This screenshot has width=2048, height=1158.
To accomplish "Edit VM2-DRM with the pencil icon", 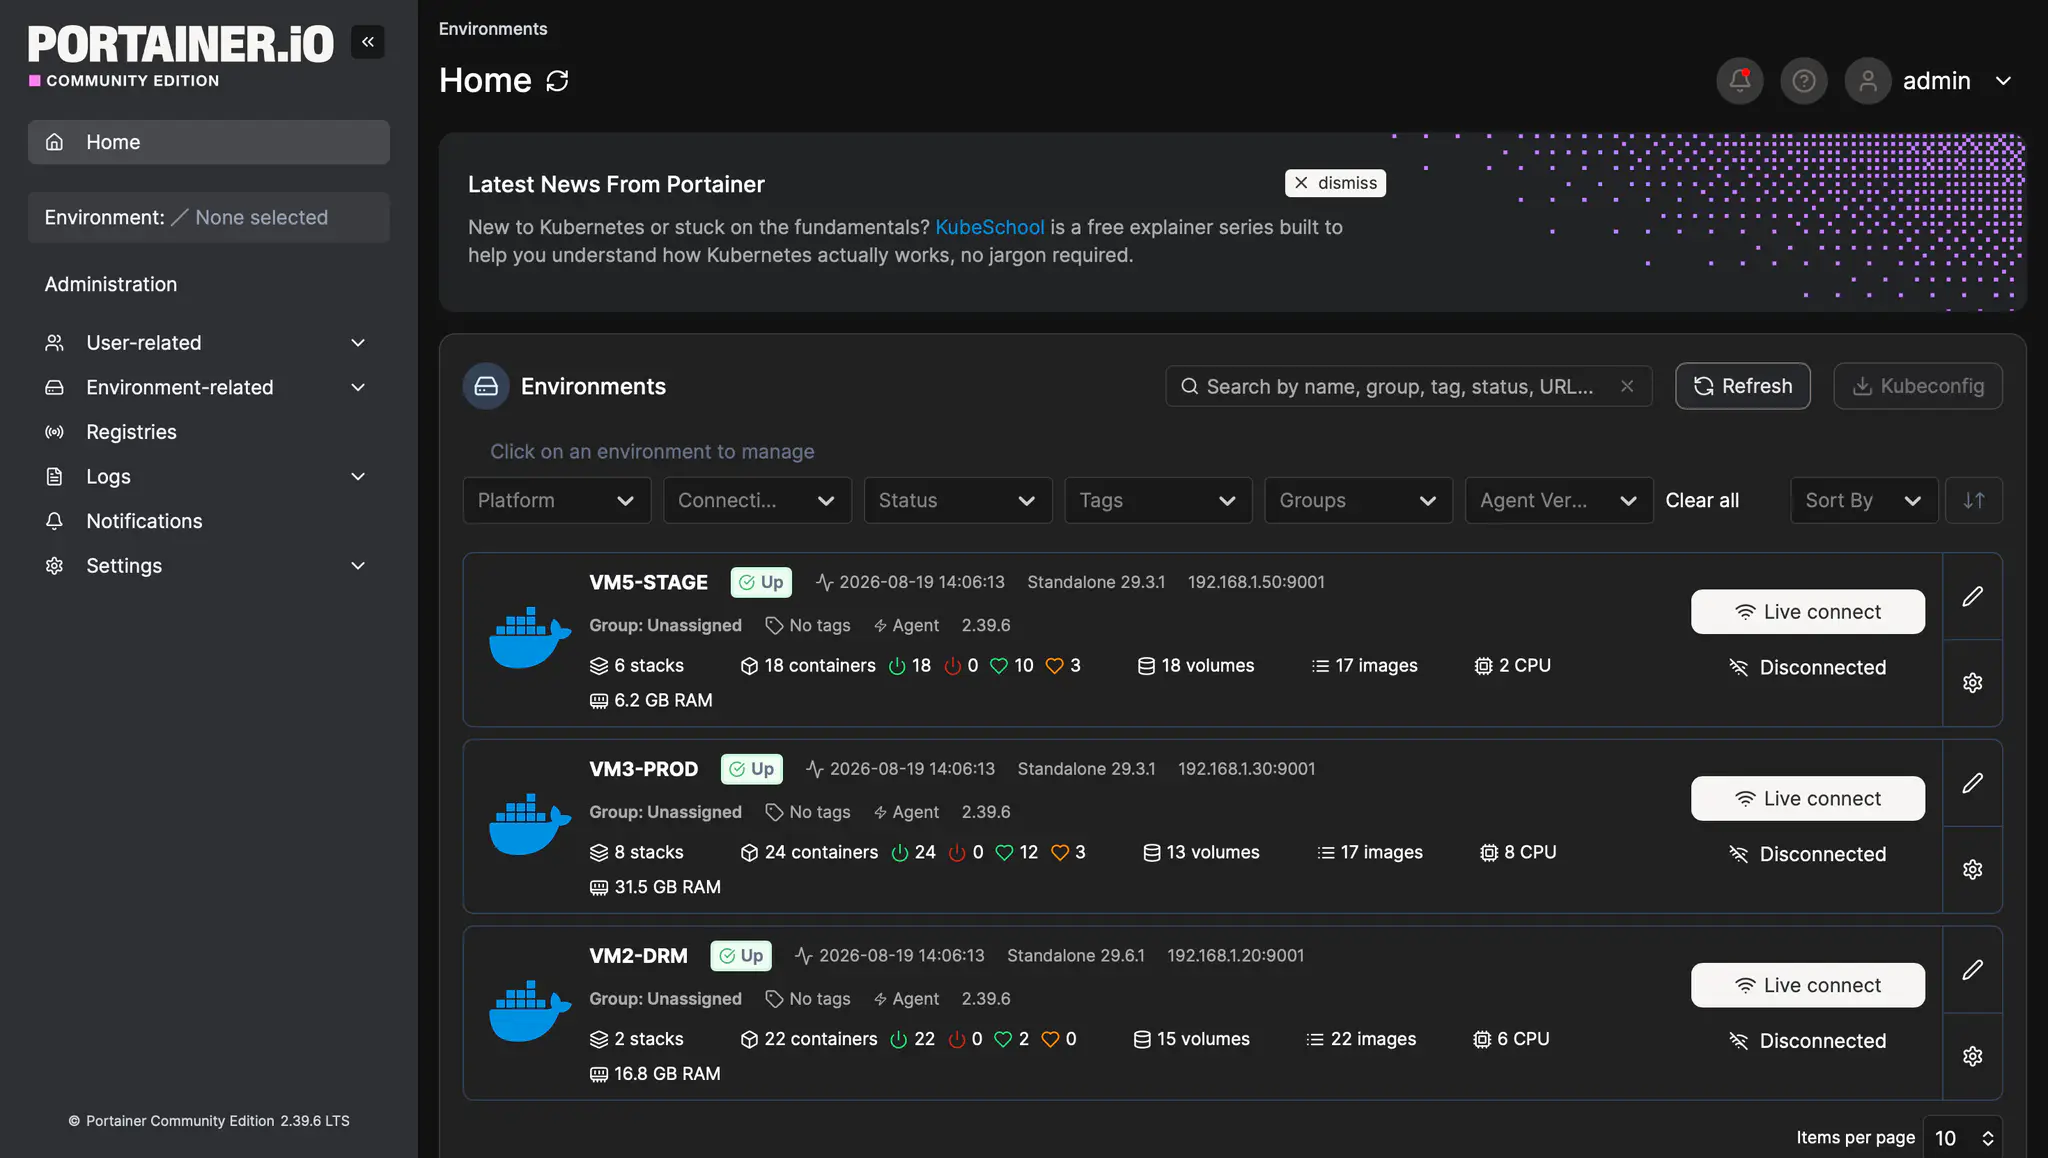I will pos(1972,971).
